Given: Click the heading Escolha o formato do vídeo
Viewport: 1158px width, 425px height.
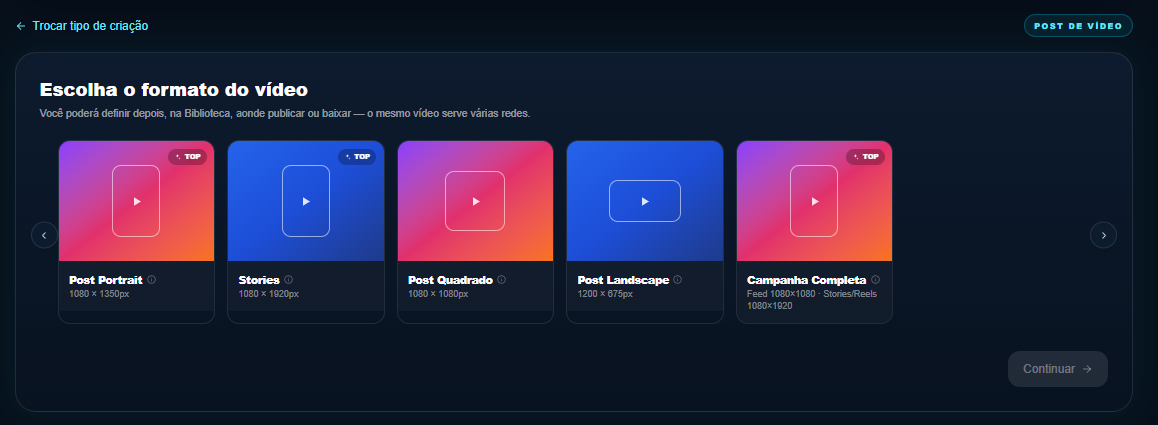Looking at the screenshot, I should pos(174,90).
